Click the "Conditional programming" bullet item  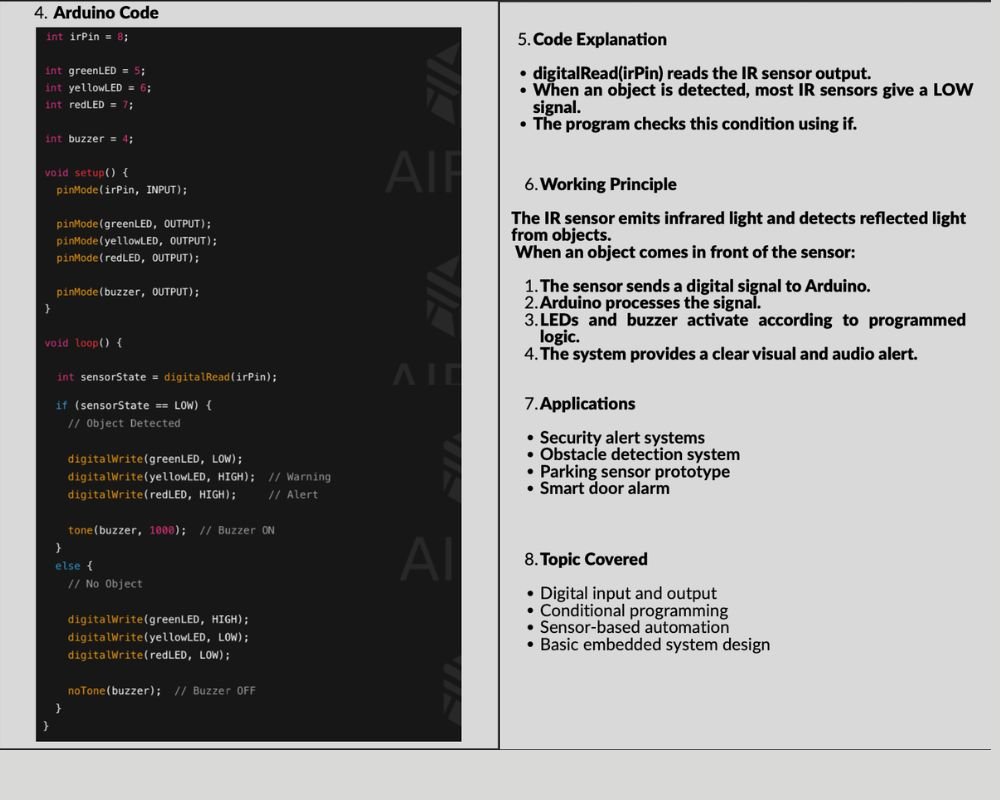pyautogui.click(x=633, y=611)
